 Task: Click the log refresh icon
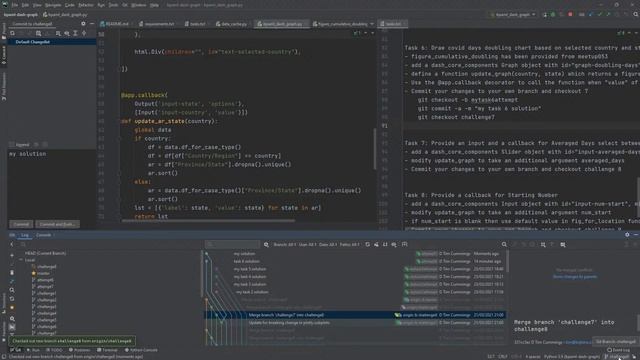click(367, 244)
